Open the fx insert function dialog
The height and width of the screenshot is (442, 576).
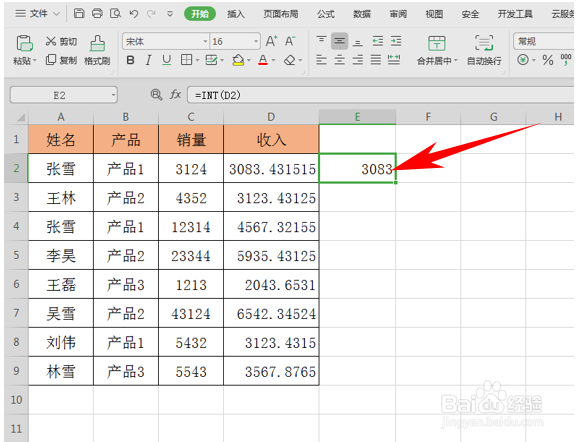click(175, 95)
